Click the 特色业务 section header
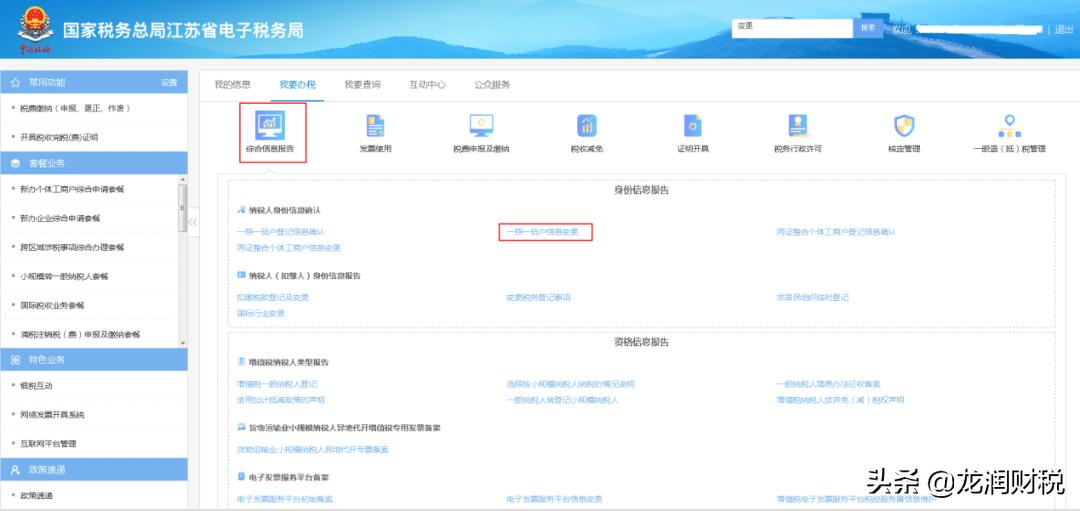Image resolution: width=1080 pixels, height=511 pixels. [x=94, y=359]
